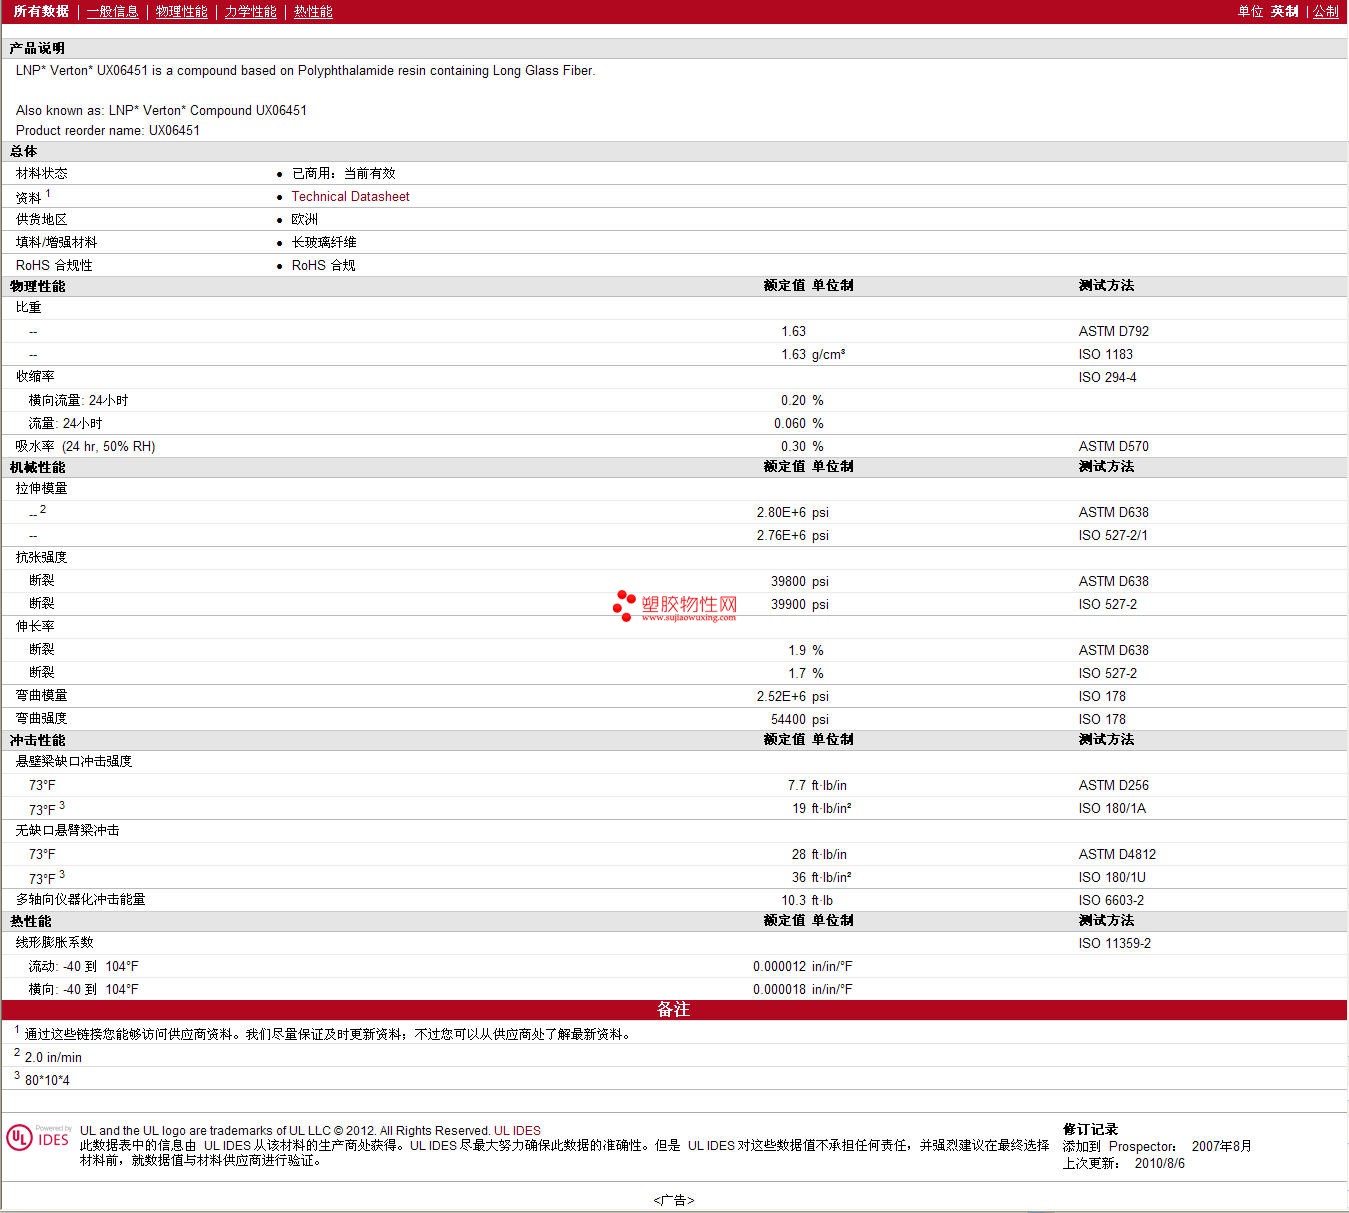This screenshot has height=1213, width=1349.
Task: Click the ISO 527-2/1 test method cell
Action: [x=1114, y=535]
